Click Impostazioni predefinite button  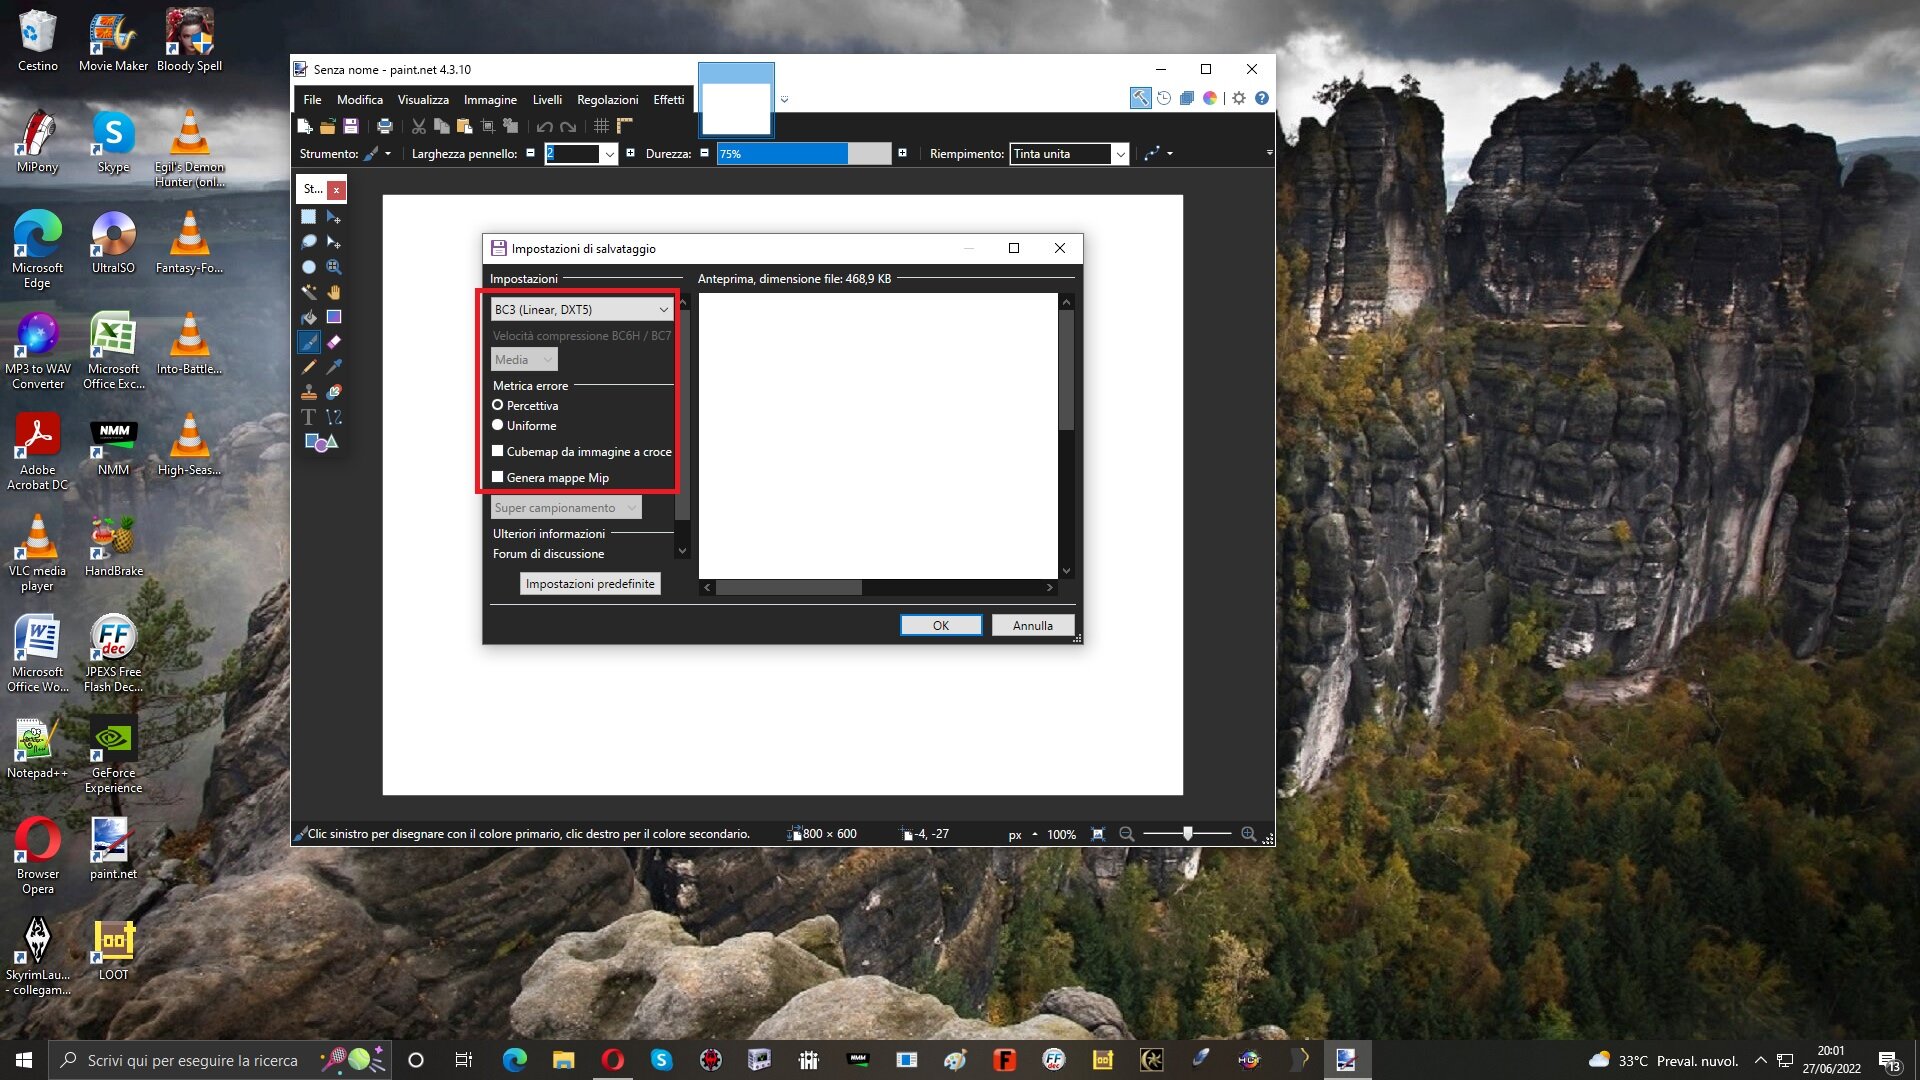[590, 583]
